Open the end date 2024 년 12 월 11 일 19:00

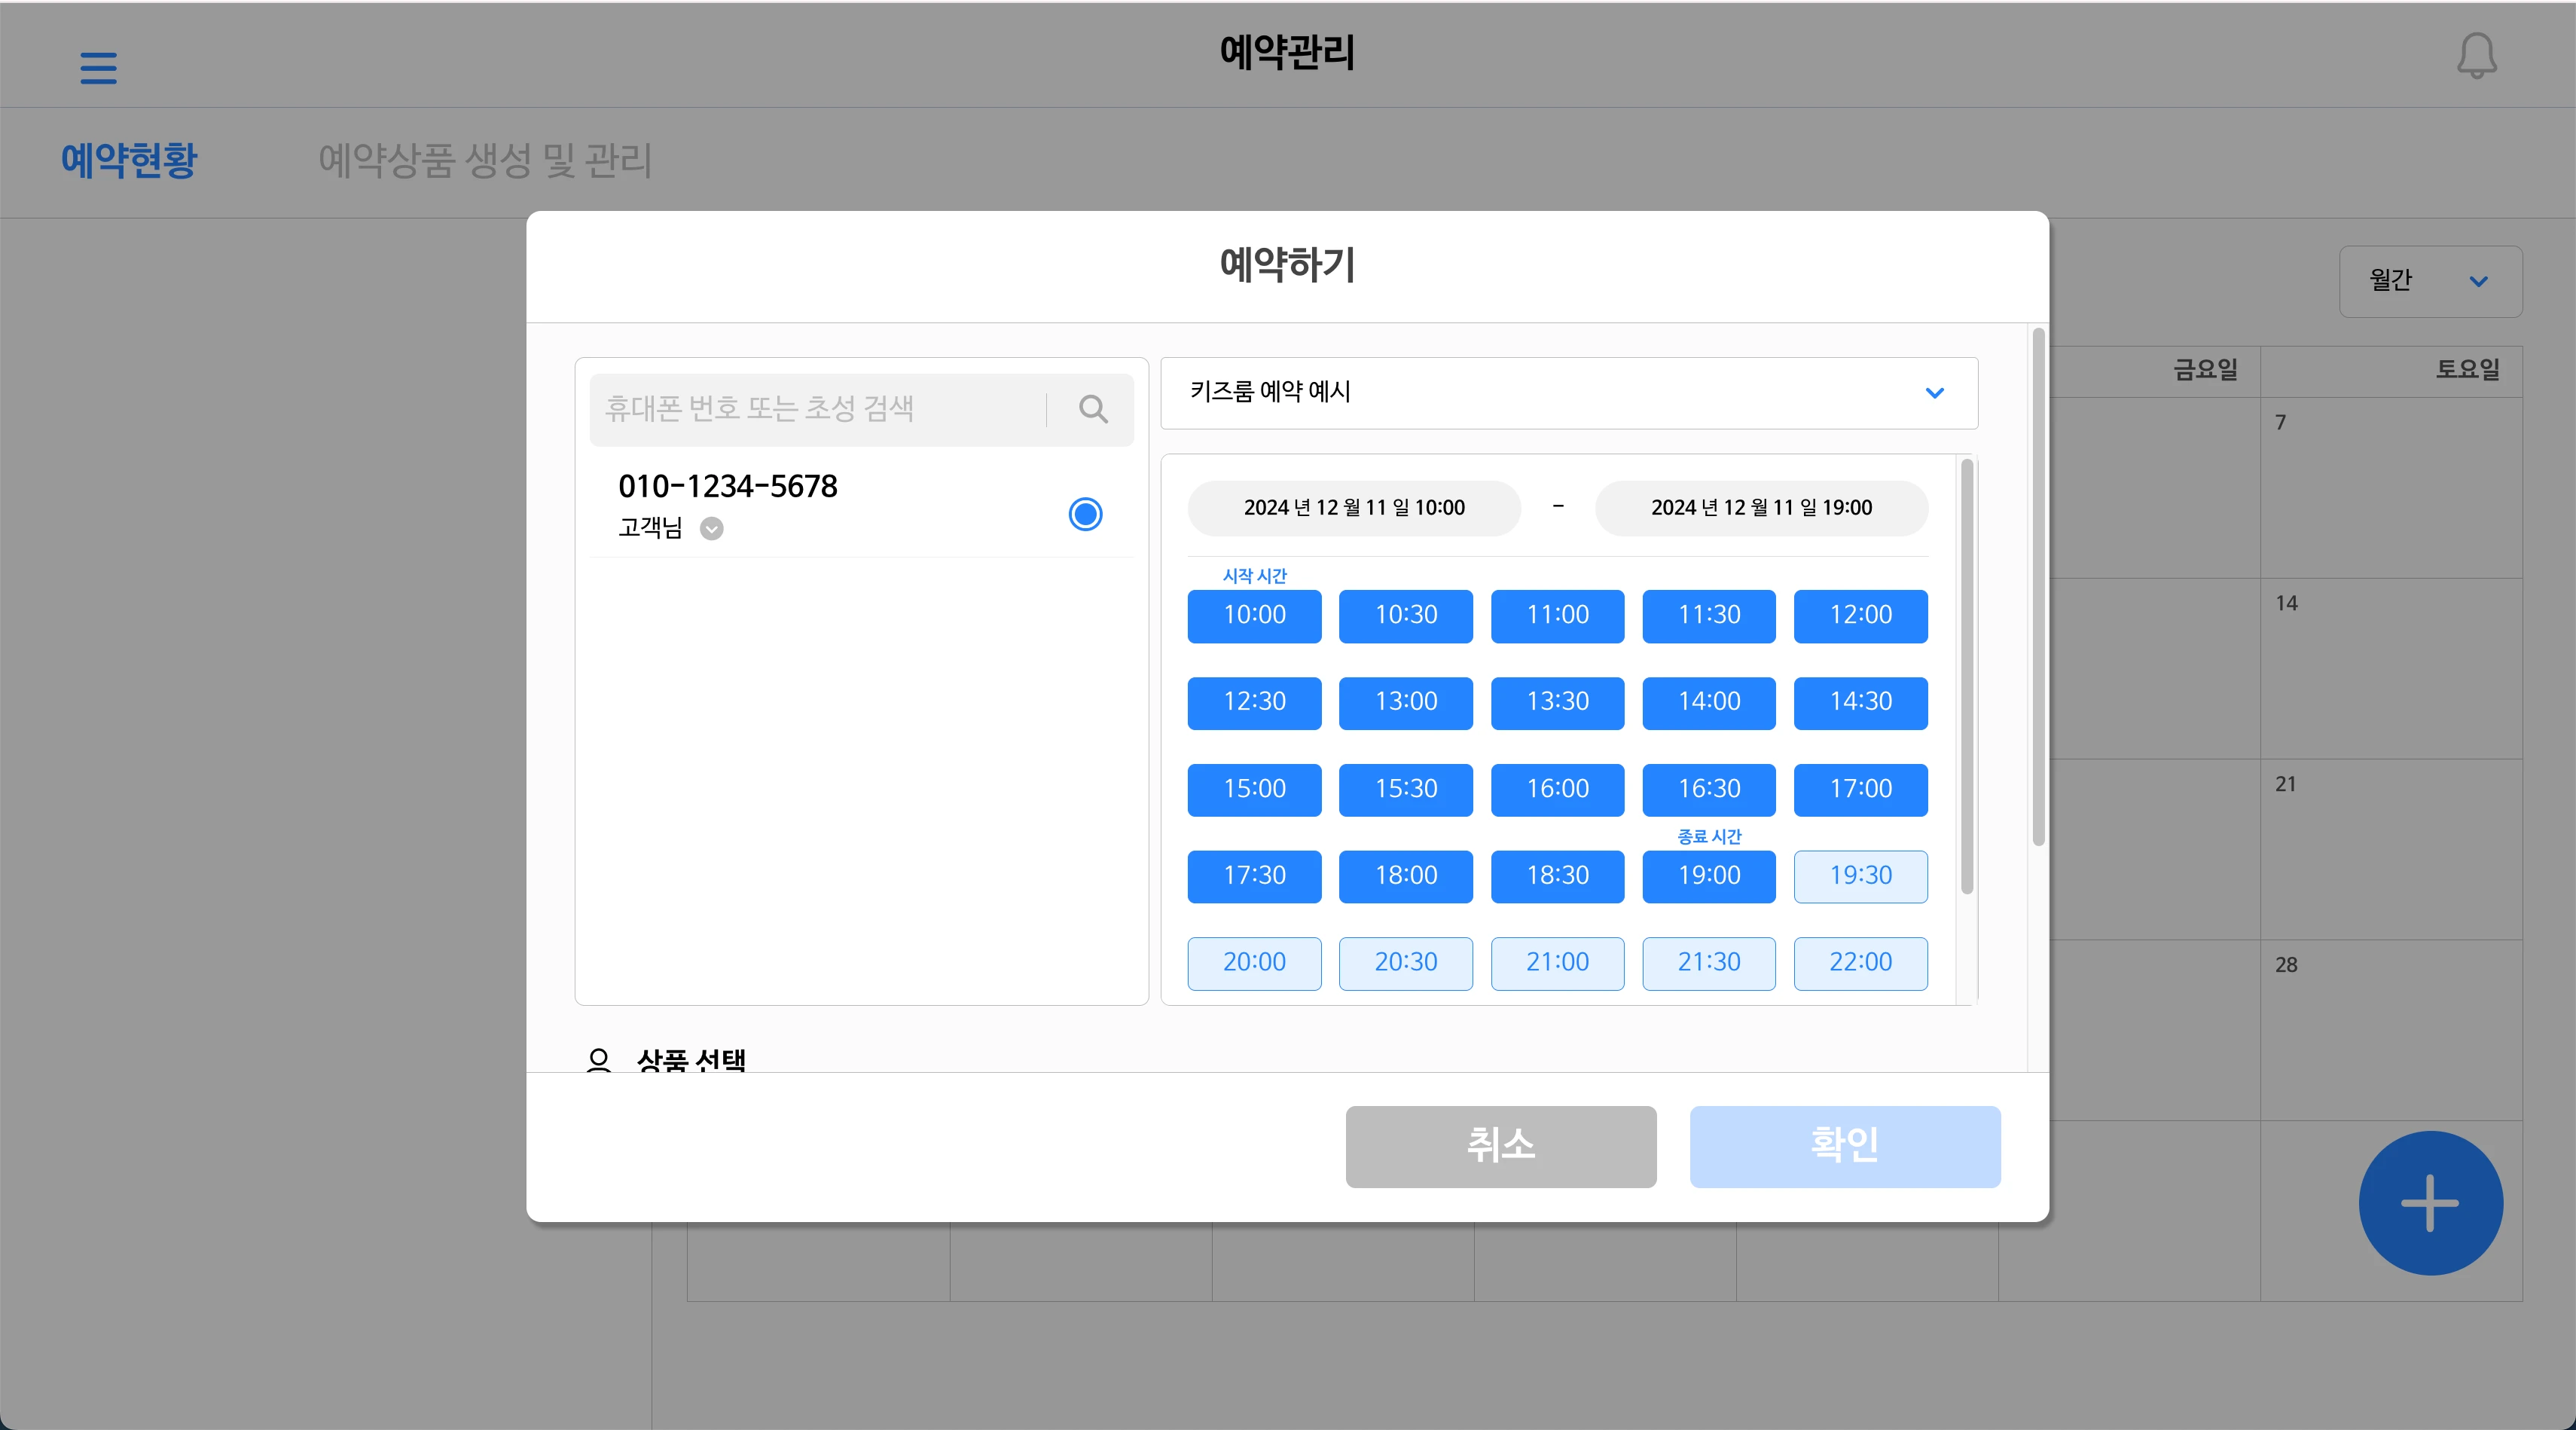tap(1761, 508)
